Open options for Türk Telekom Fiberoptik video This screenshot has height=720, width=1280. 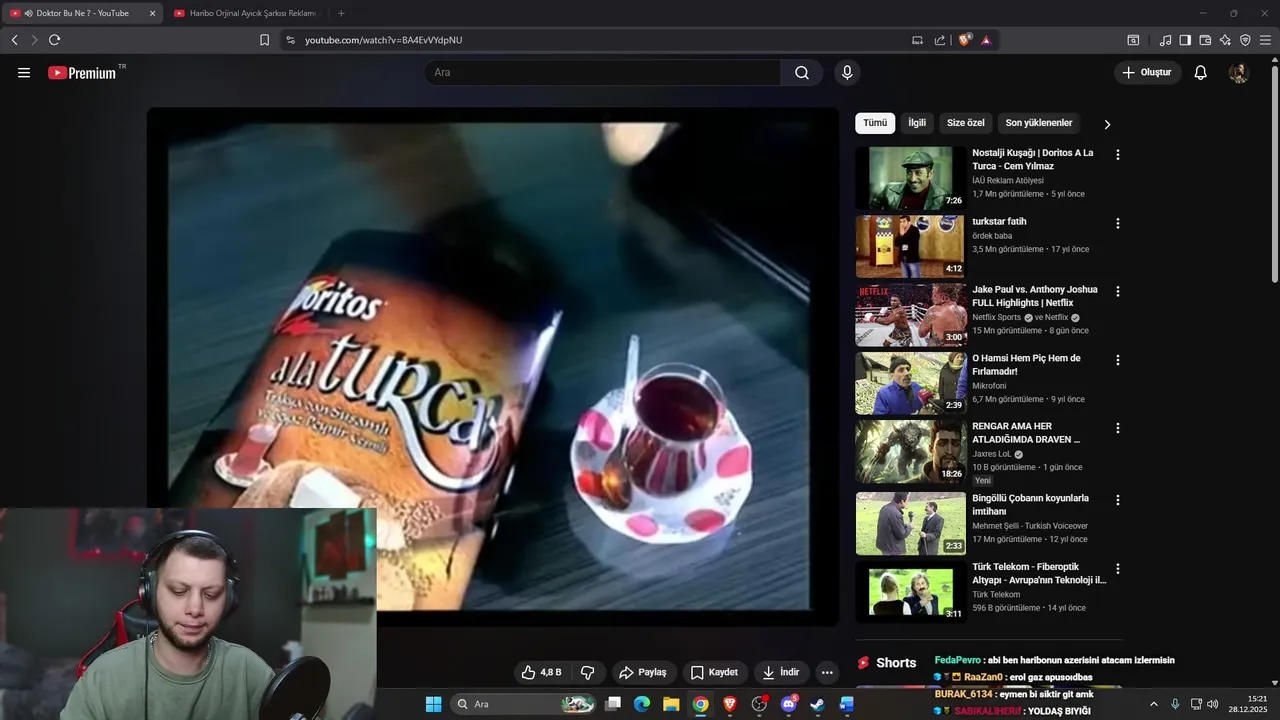coord(1118,568)
